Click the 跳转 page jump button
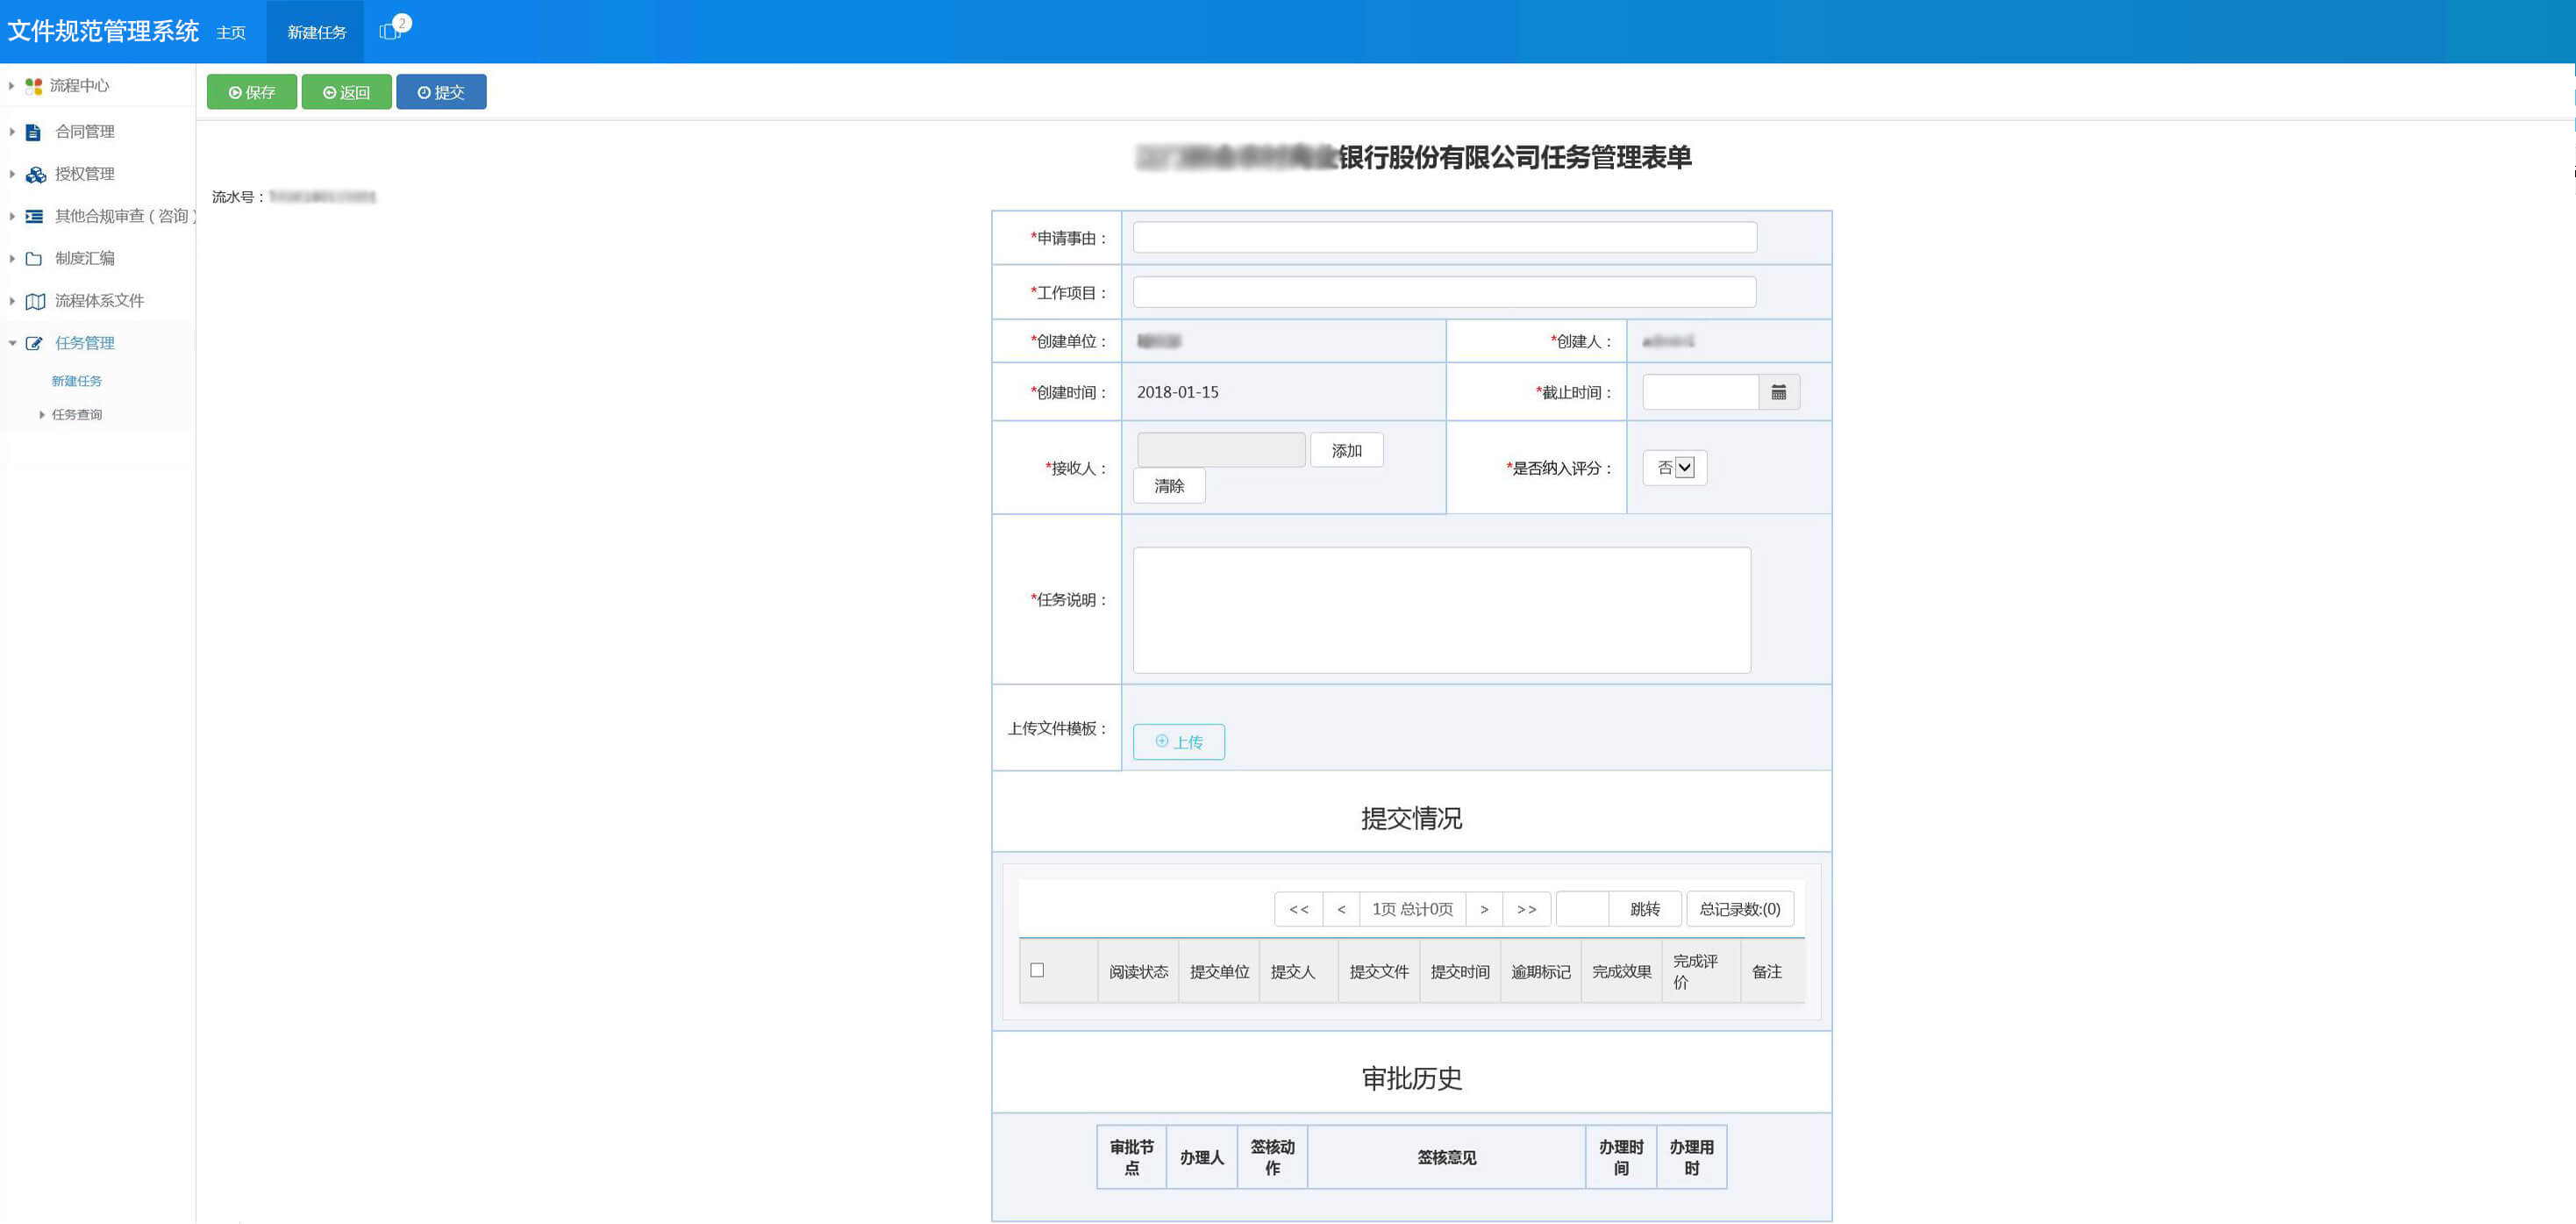 click(x=1645, y=909)
